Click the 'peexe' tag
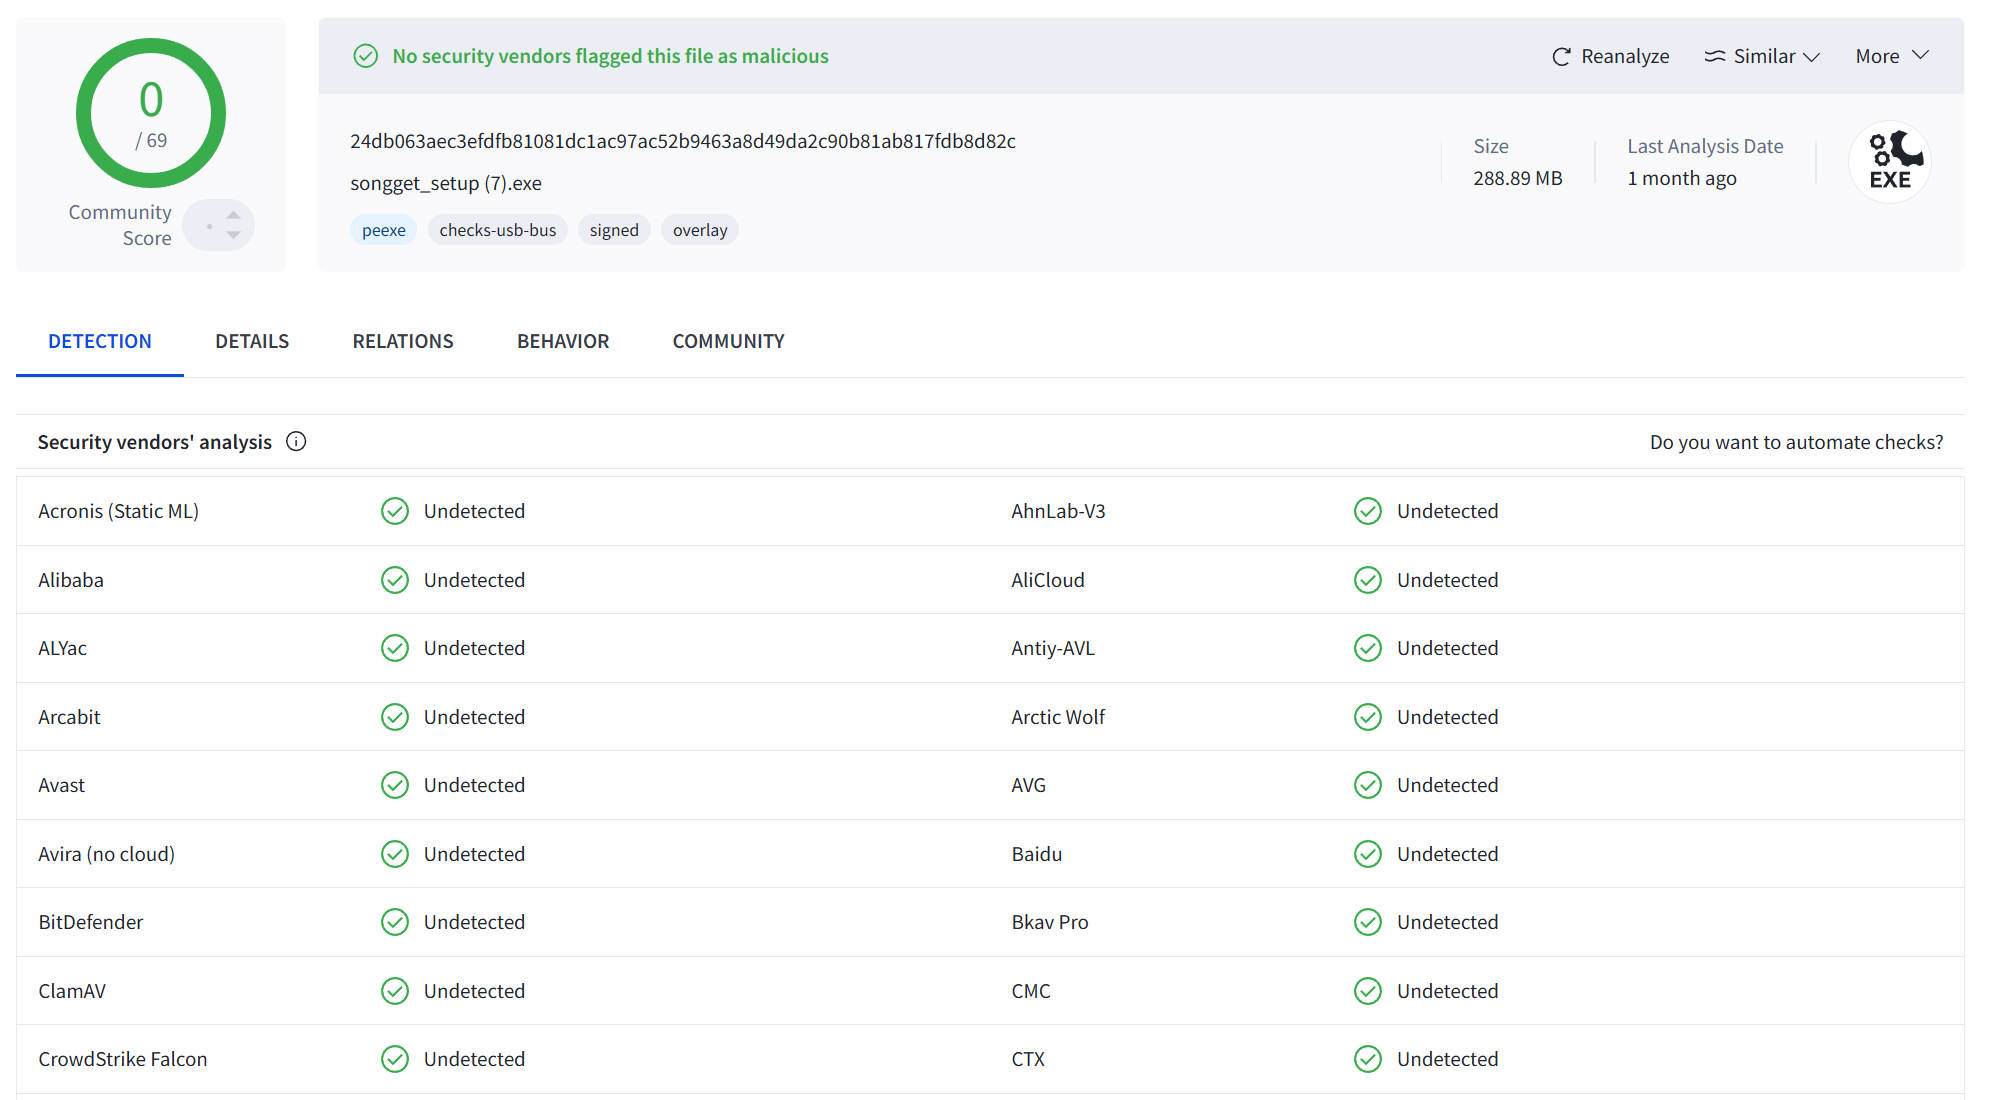The width and height of the screenshot is (1992, 1100). pyautogui.click(x=383, y=230)
